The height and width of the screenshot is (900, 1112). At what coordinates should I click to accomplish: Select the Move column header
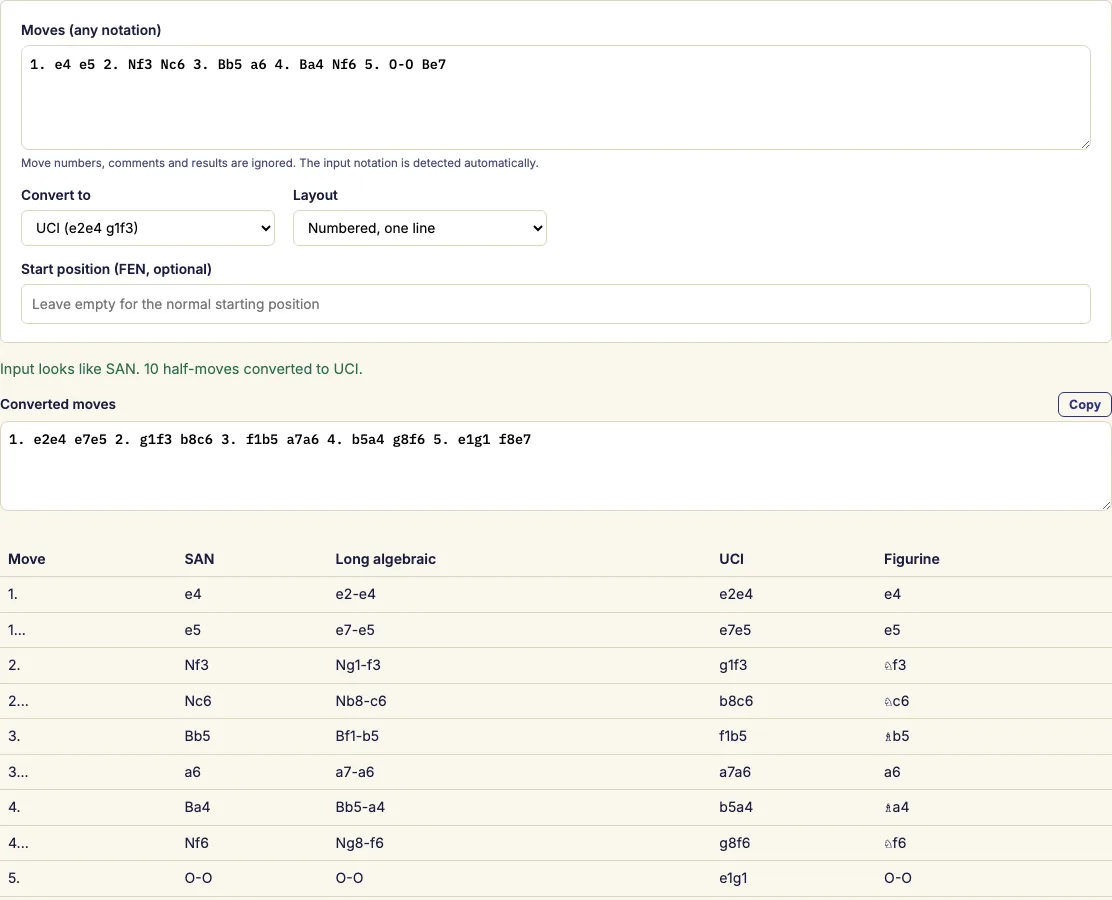(x=26, y=559)
